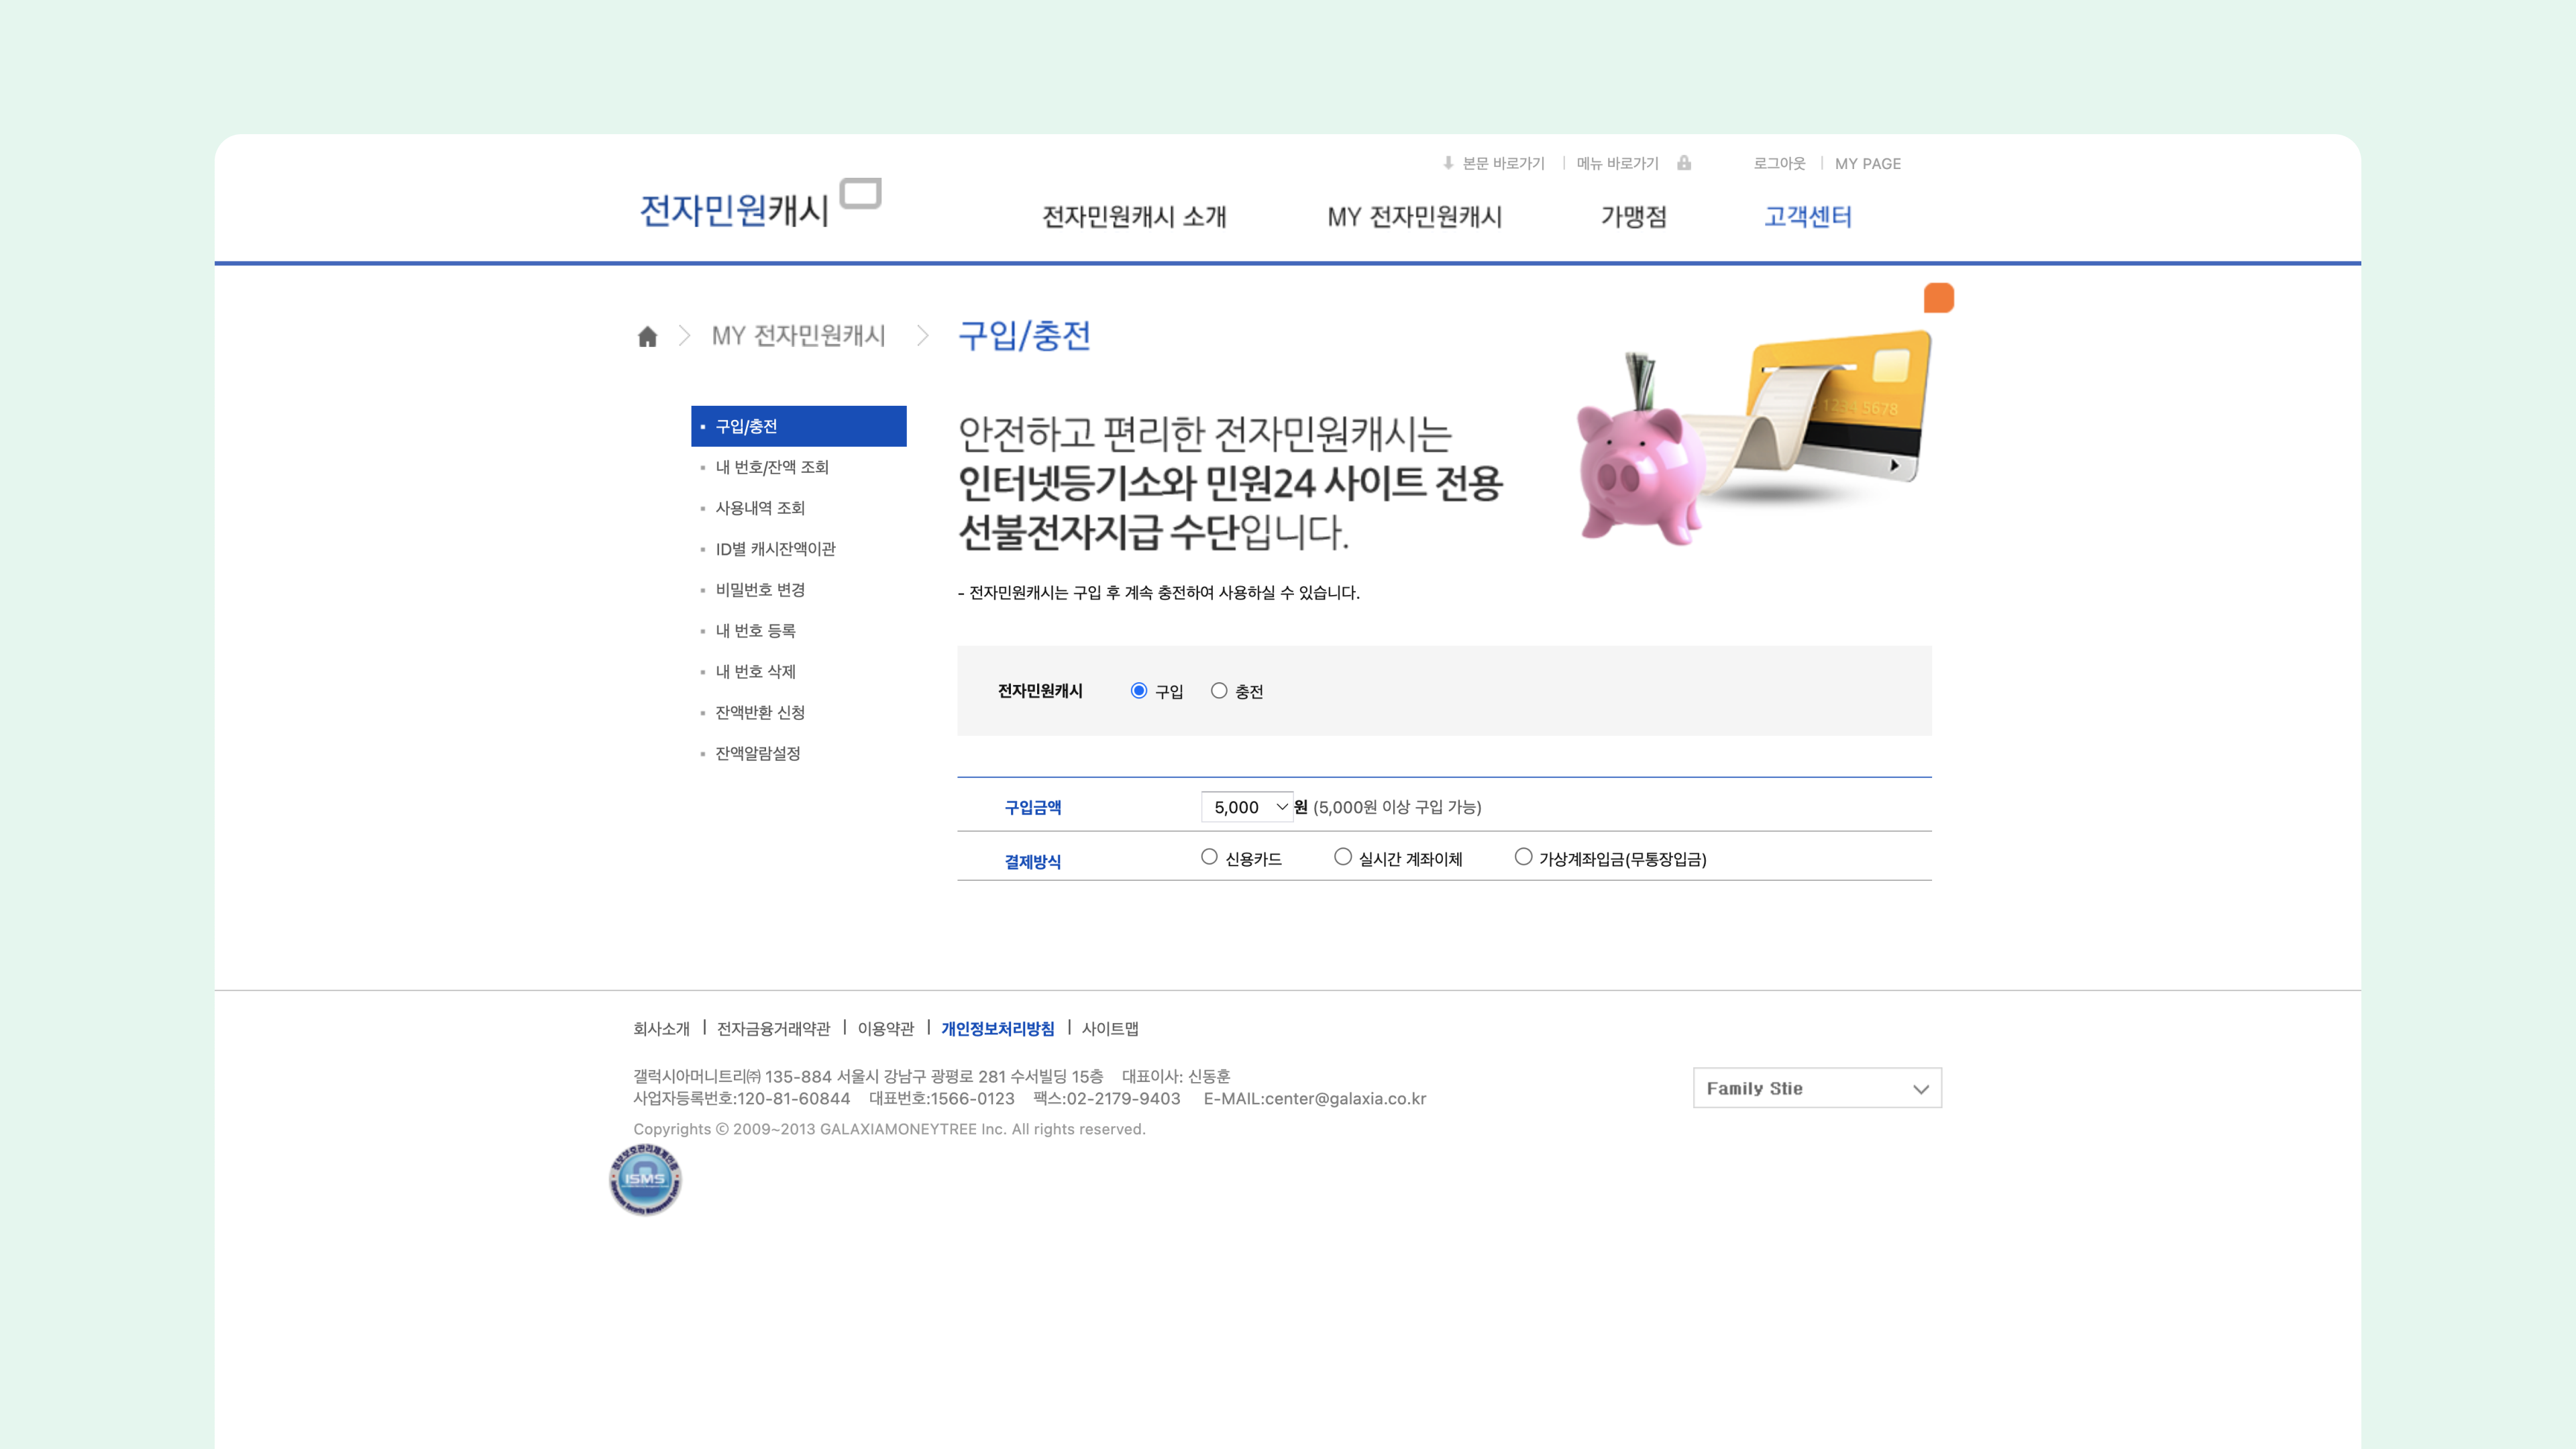Select the 구입 radio option
The height and width of the screenshot is (1449, 2576).
[1138, 691]
